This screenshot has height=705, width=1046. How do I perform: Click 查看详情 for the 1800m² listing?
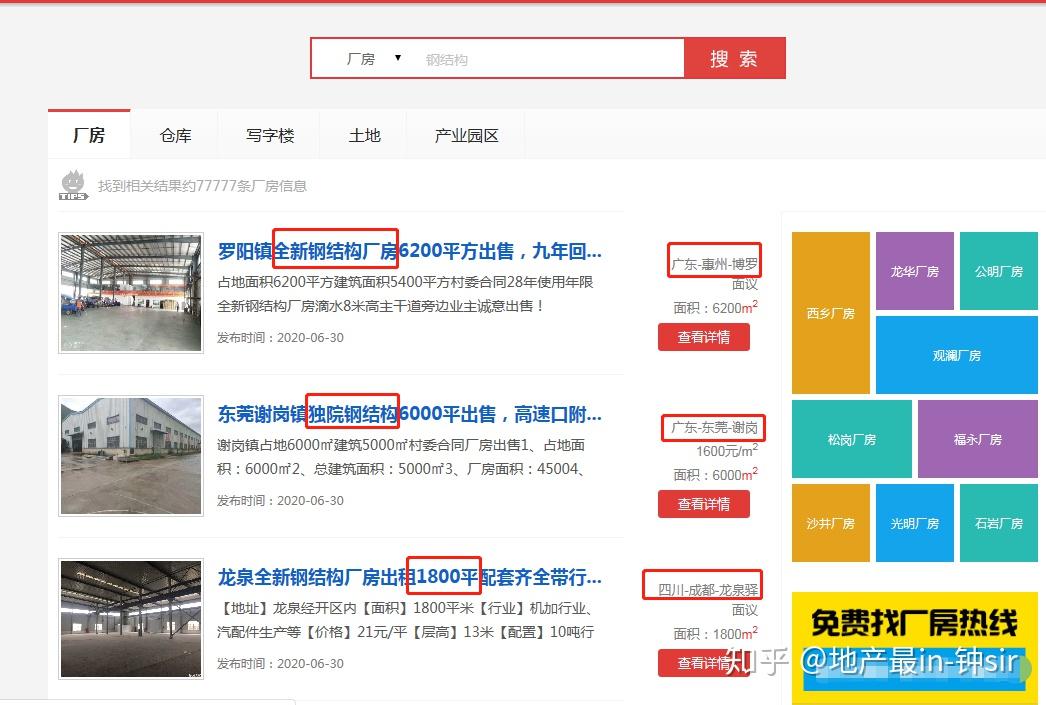point(703,663)
